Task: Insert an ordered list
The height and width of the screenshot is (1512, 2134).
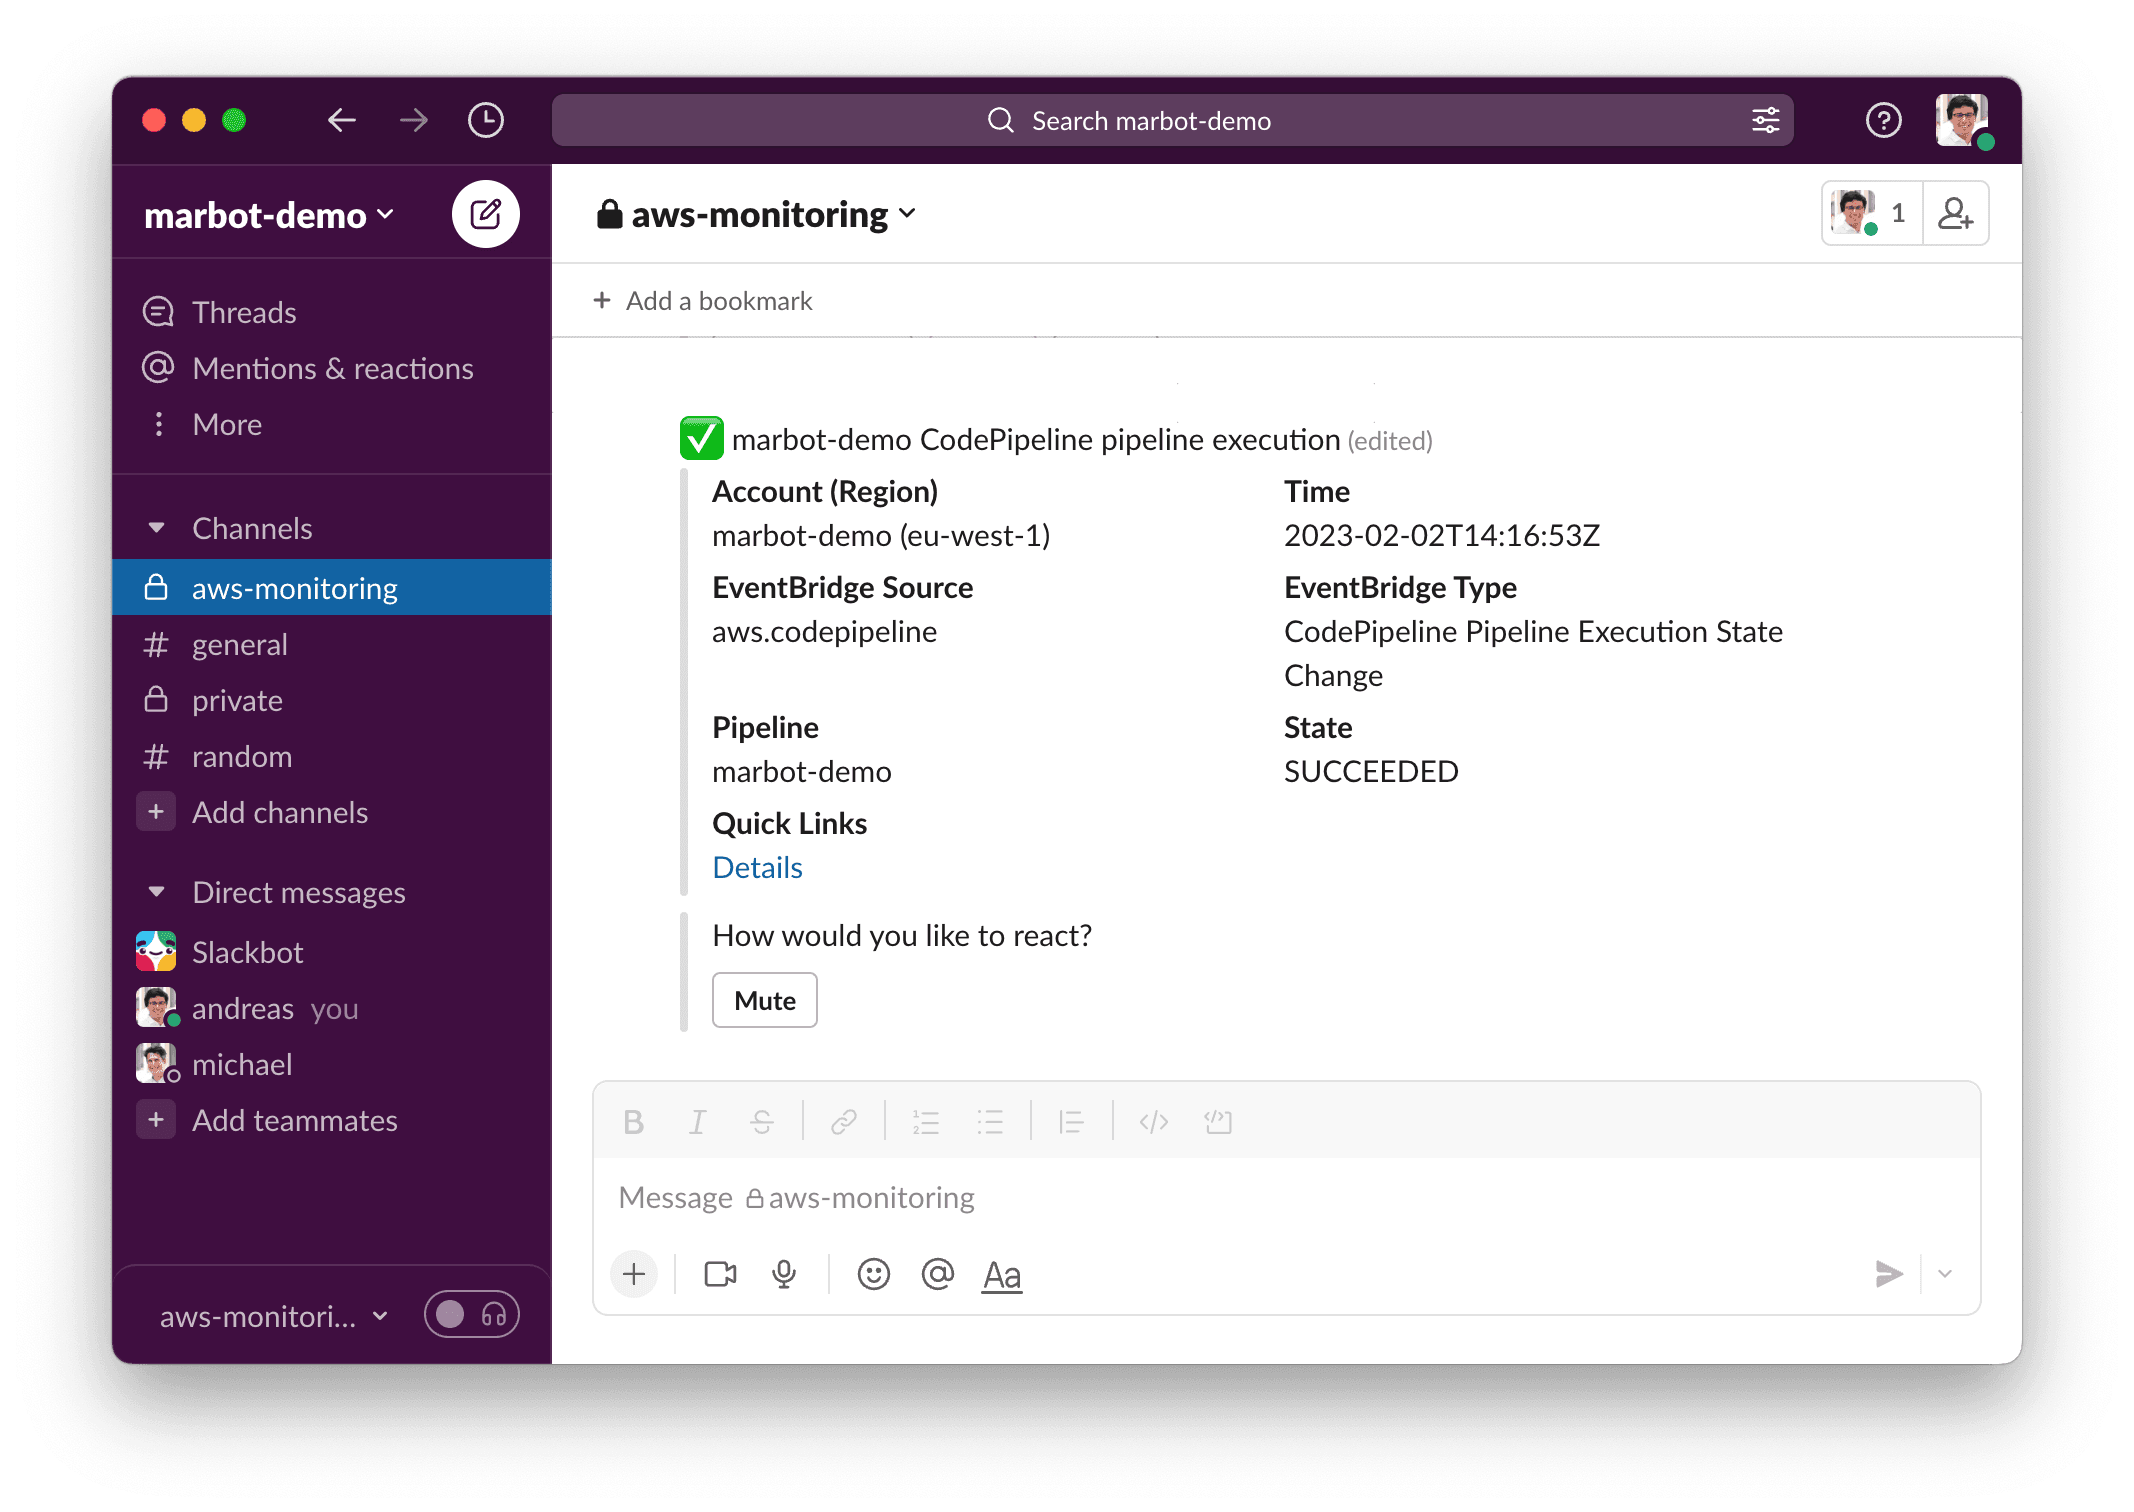Action: [x=925, y=1122]
